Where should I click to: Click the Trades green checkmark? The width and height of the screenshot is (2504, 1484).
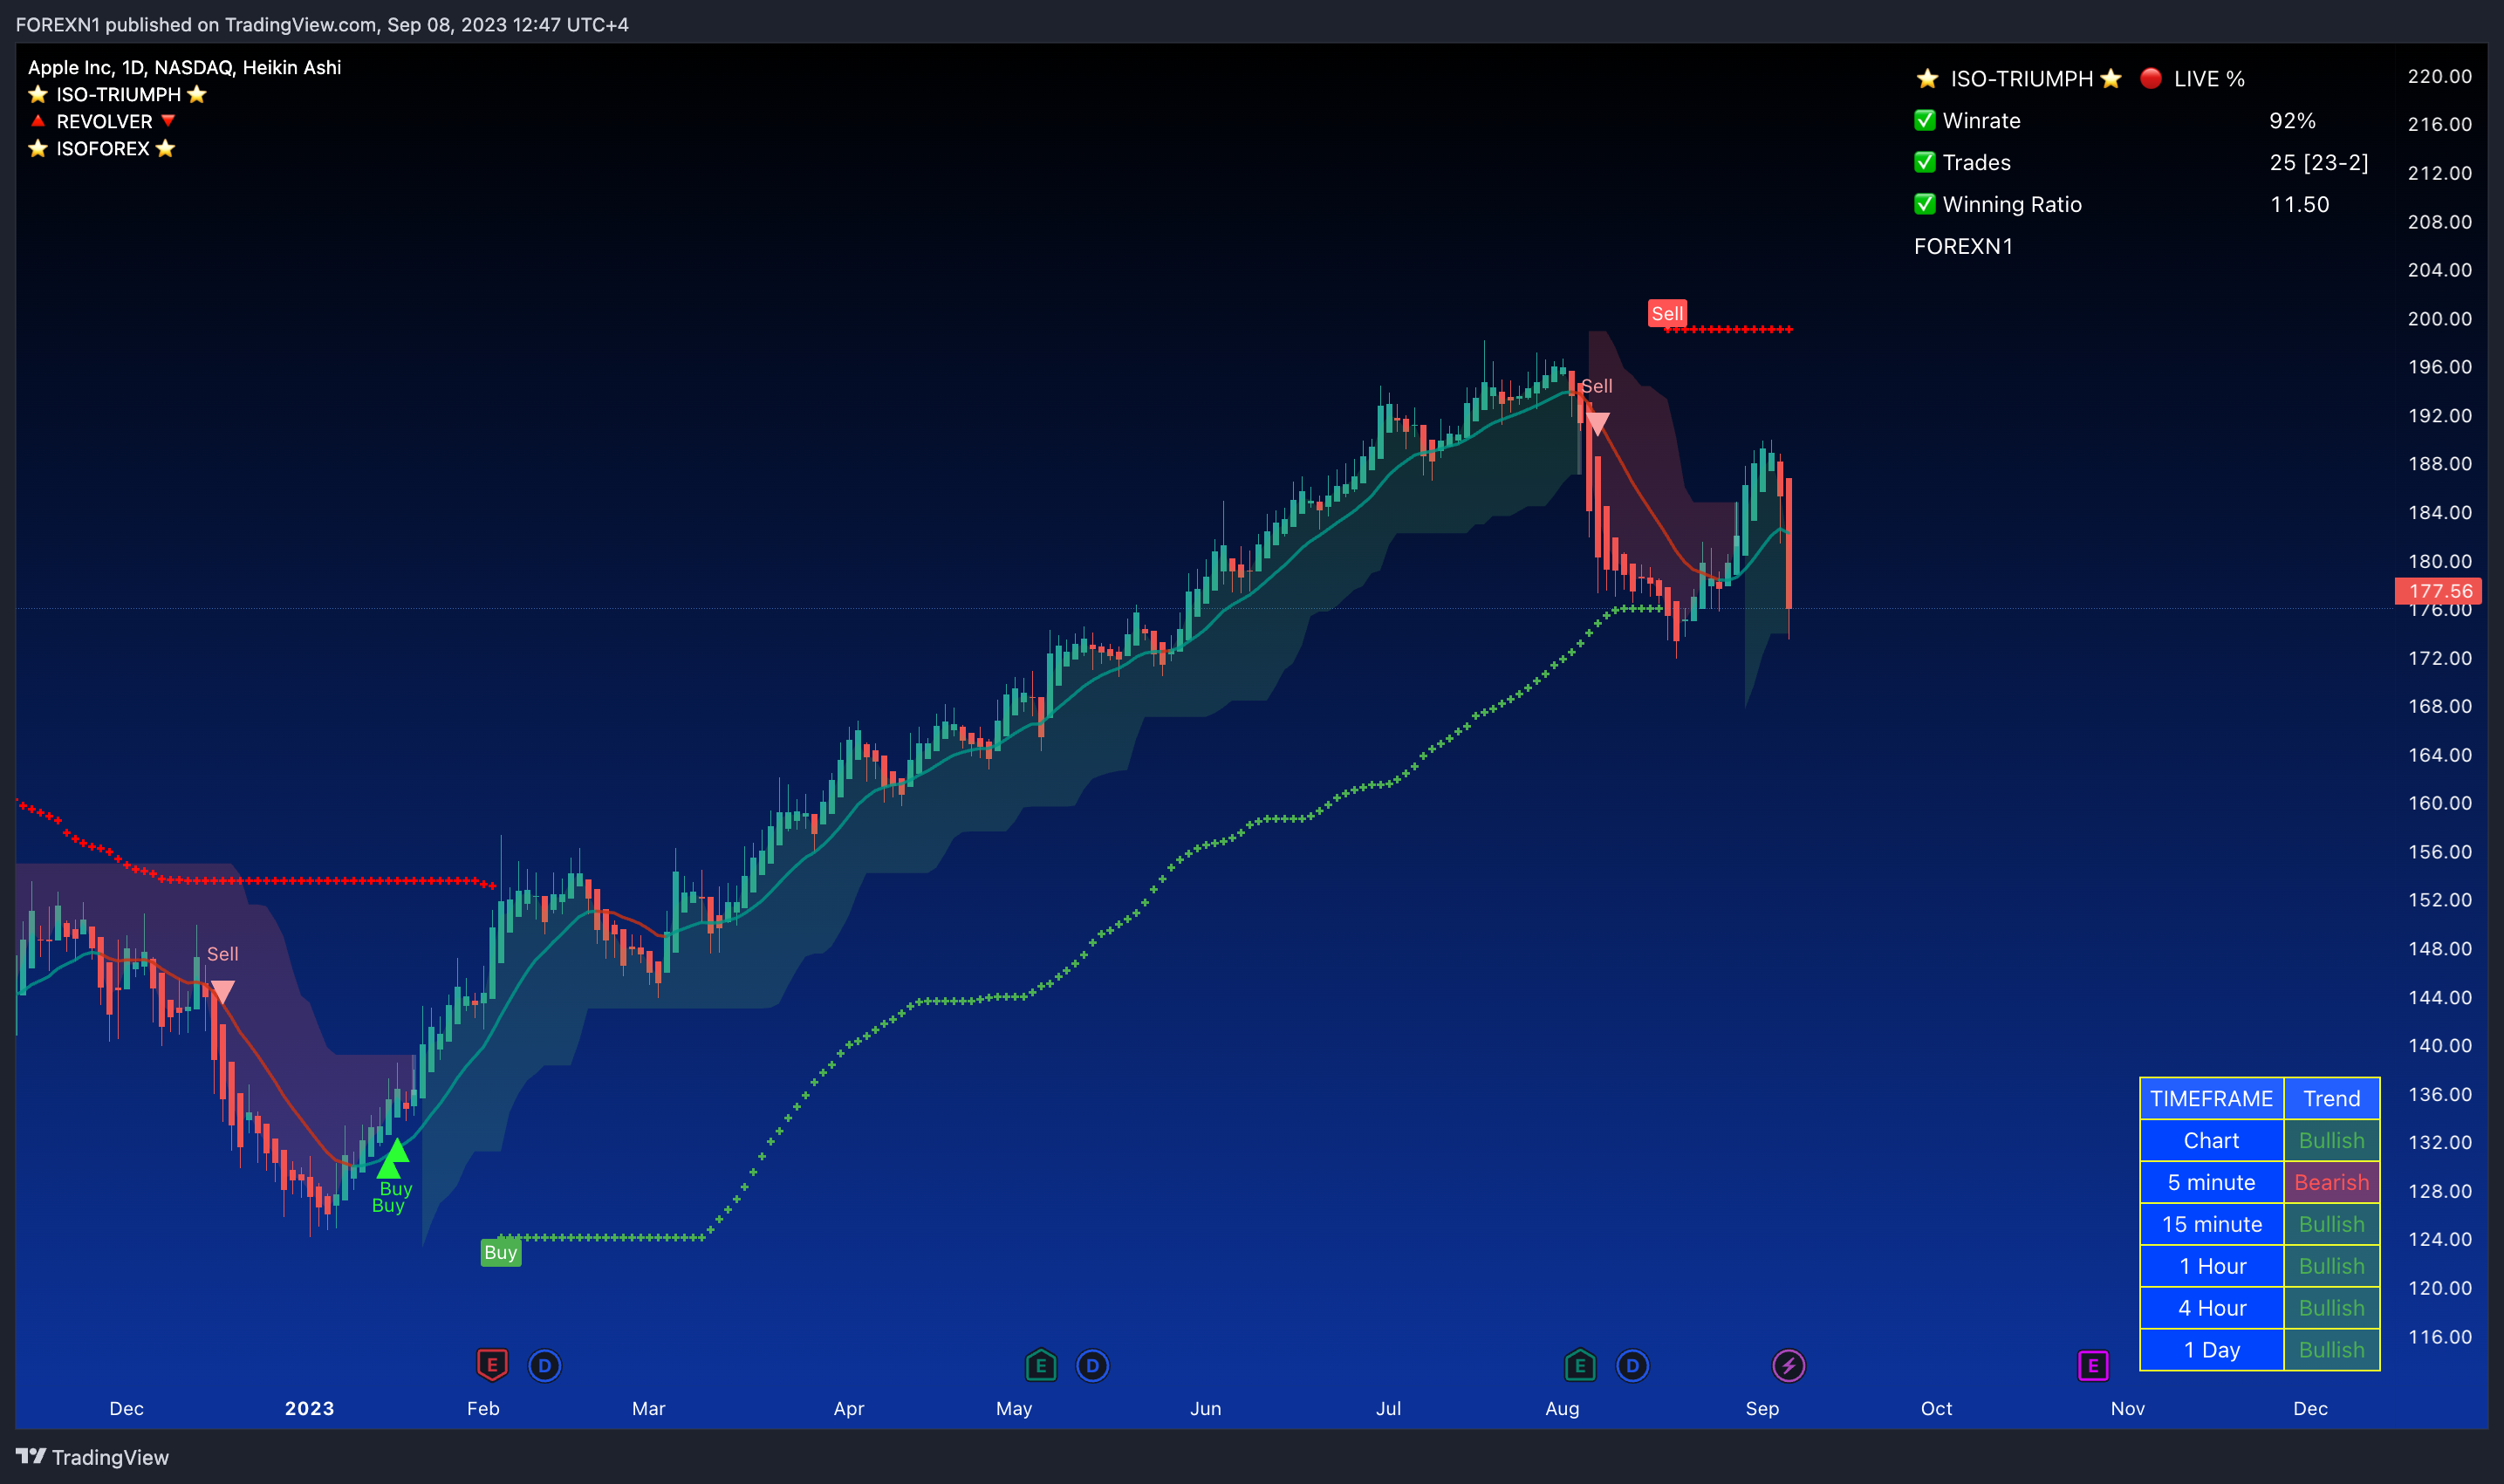click(x=1924, y=162)
